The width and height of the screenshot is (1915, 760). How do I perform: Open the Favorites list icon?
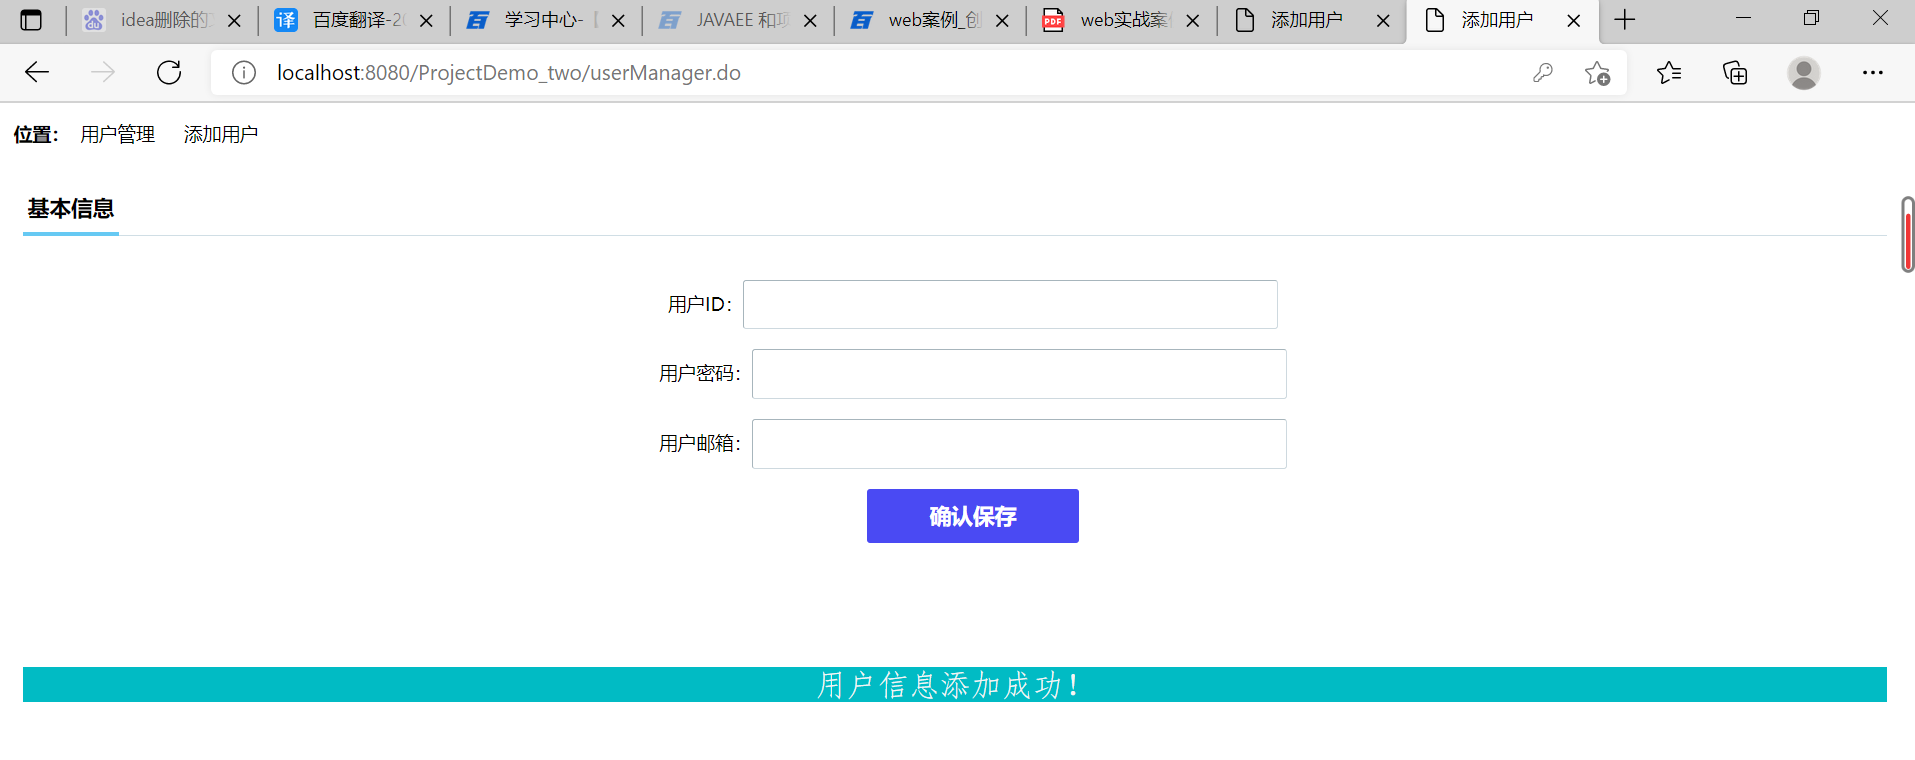(x=1669, y=72)
